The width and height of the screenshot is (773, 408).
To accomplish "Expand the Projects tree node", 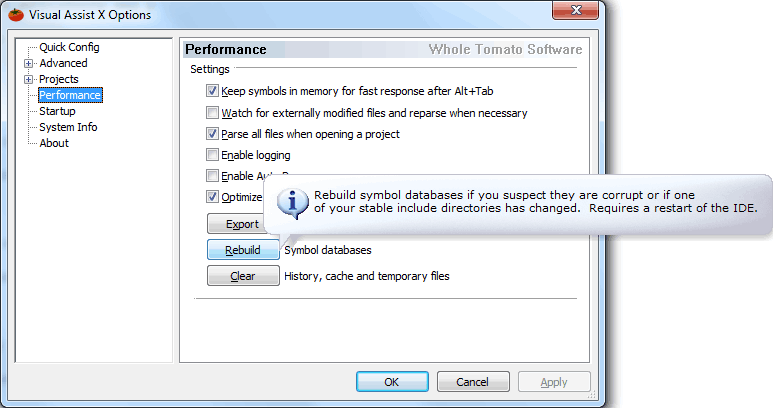I will point(29,79).
